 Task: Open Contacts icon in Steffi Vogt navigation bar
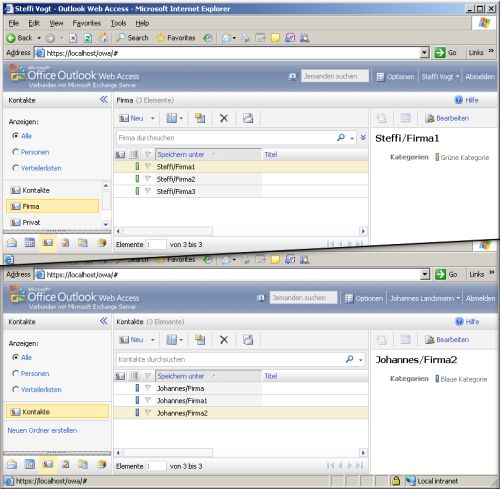click(48, 243)
